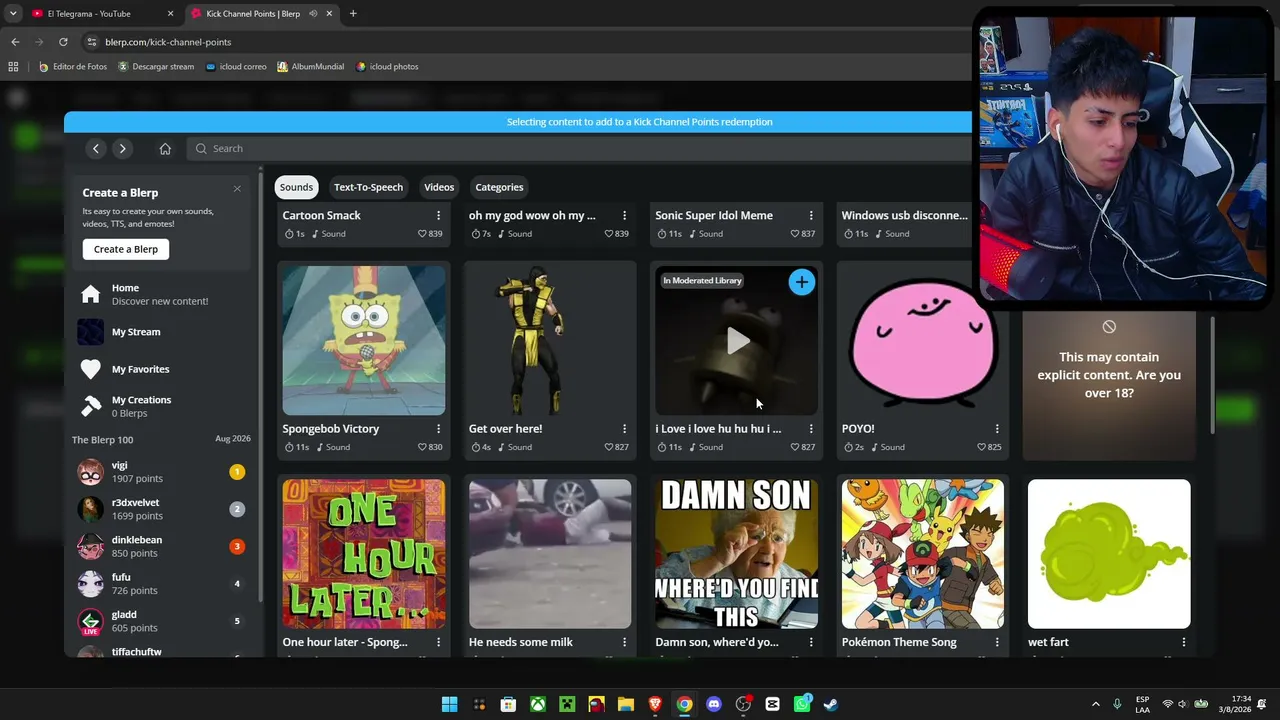
Task: Open the Windows Start menu
Action: 450,704
